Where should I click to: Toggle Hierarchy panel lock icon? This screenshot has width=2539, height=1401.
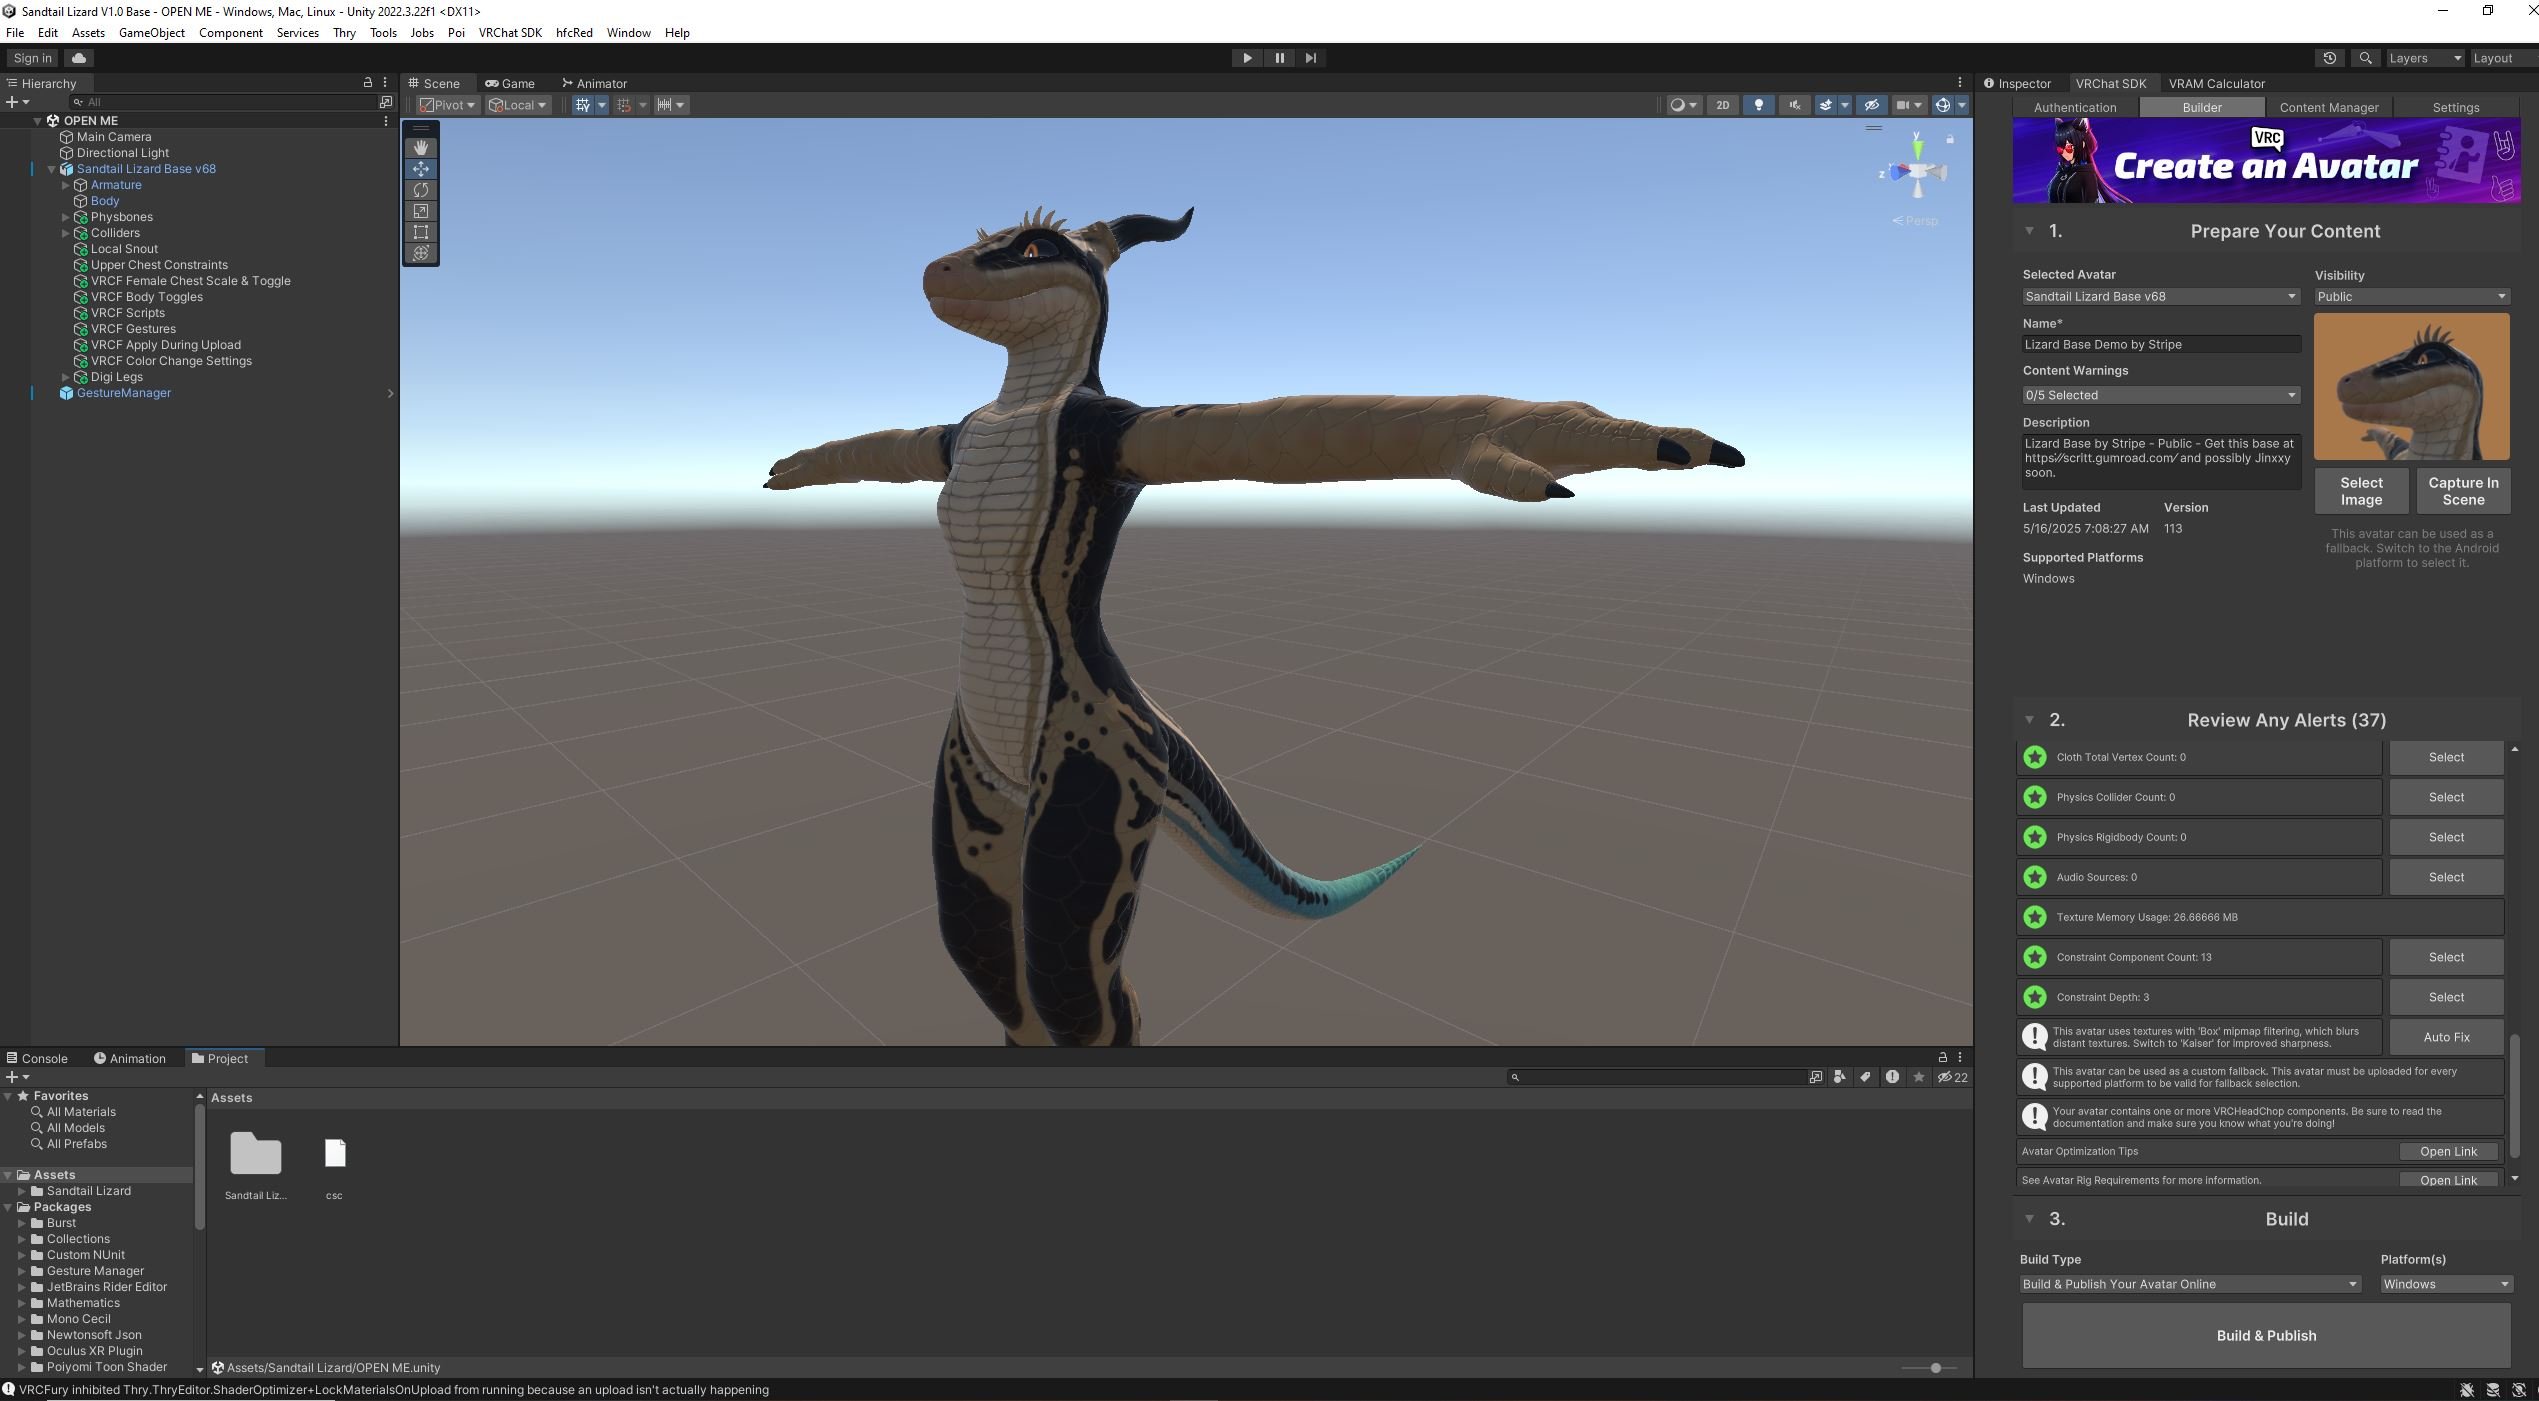(367, 83)
